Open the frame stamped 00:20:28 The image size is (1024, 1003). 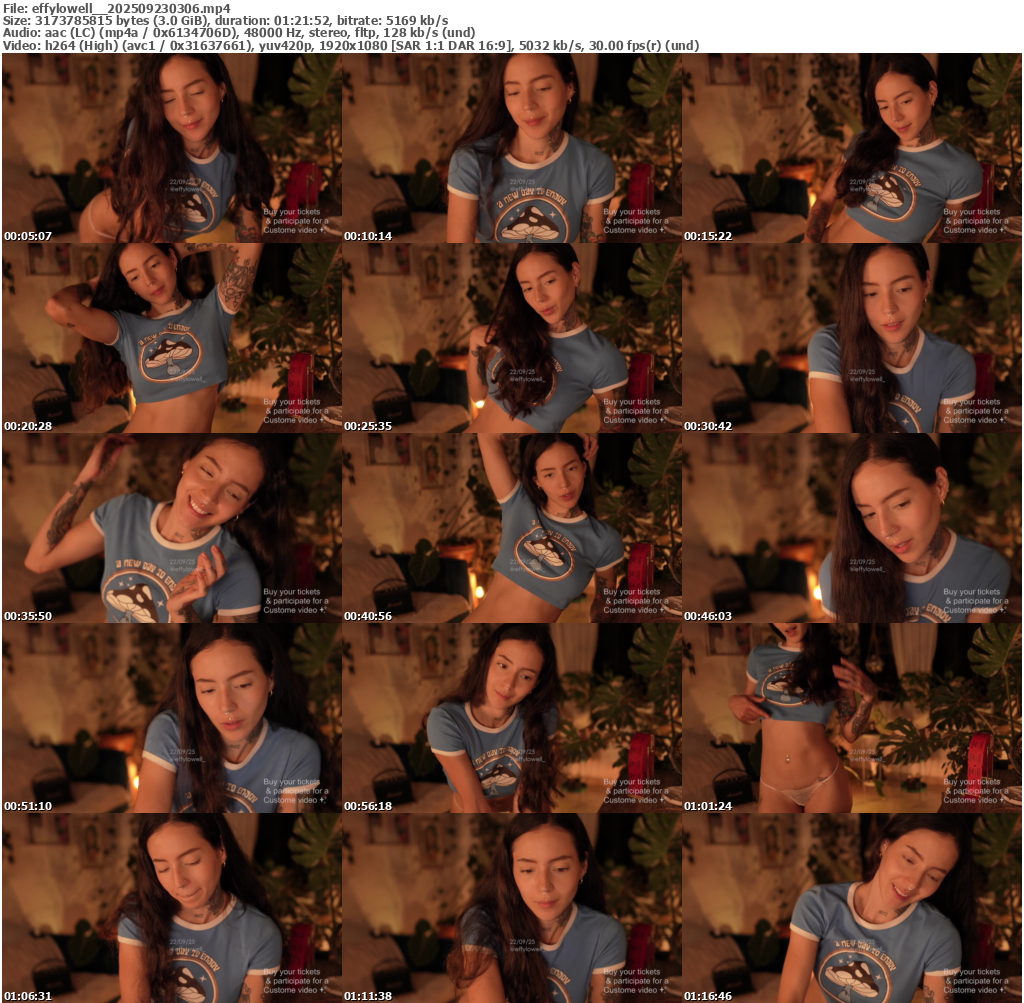171,338
